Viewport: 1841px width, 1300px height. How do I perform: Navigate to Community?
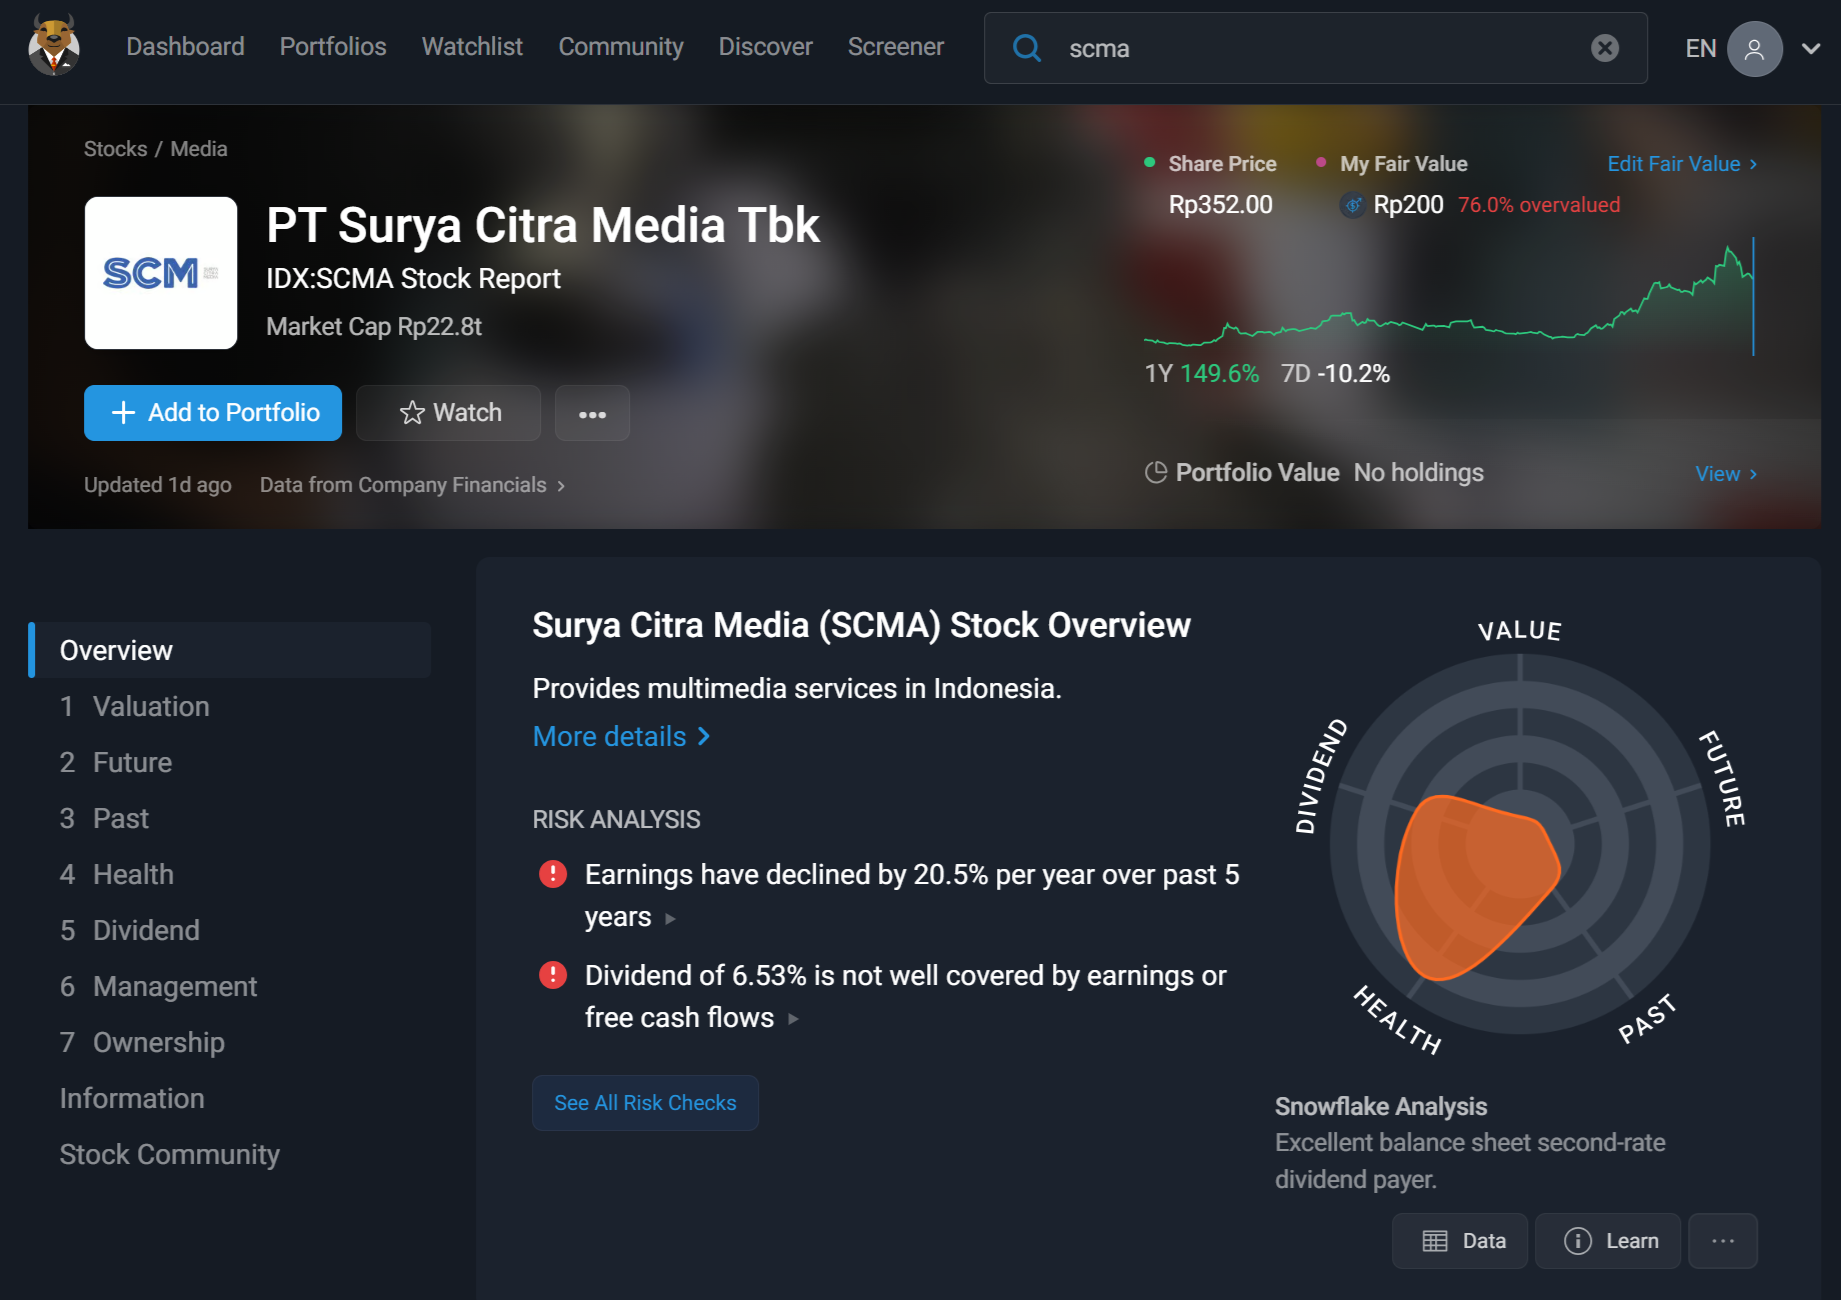click(x=621, y=47)
